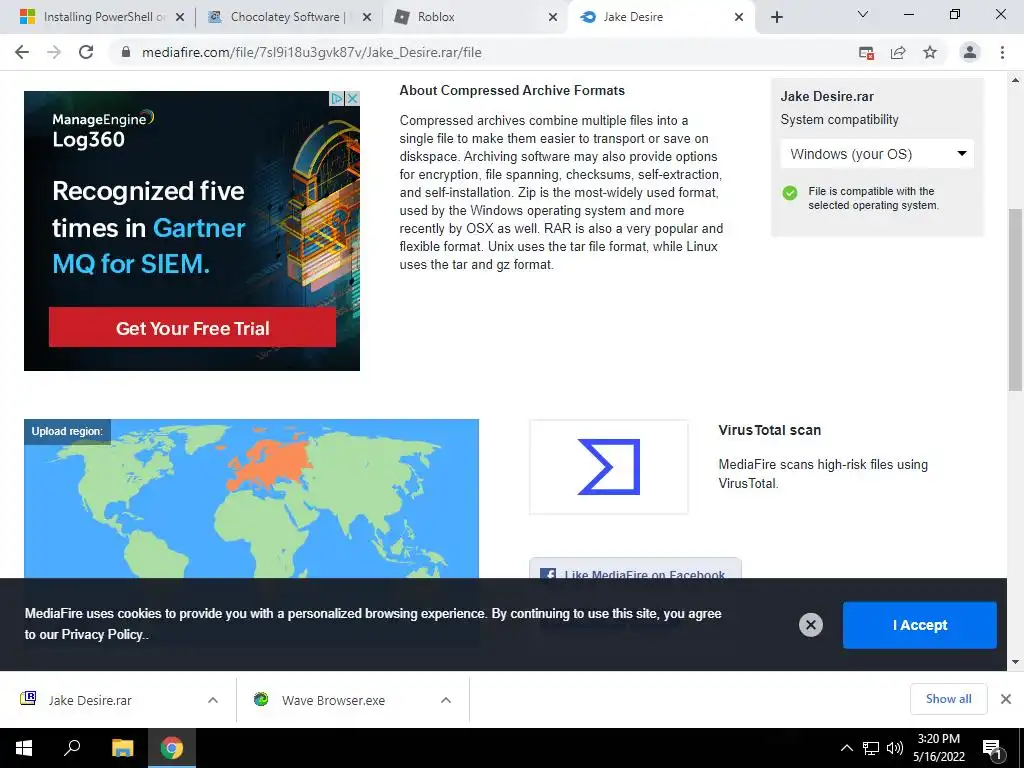Image resolution: width=1024 pixels, height=768 pixels.
Task: Open a new browser tab
Action: click(x=776, y=17)
